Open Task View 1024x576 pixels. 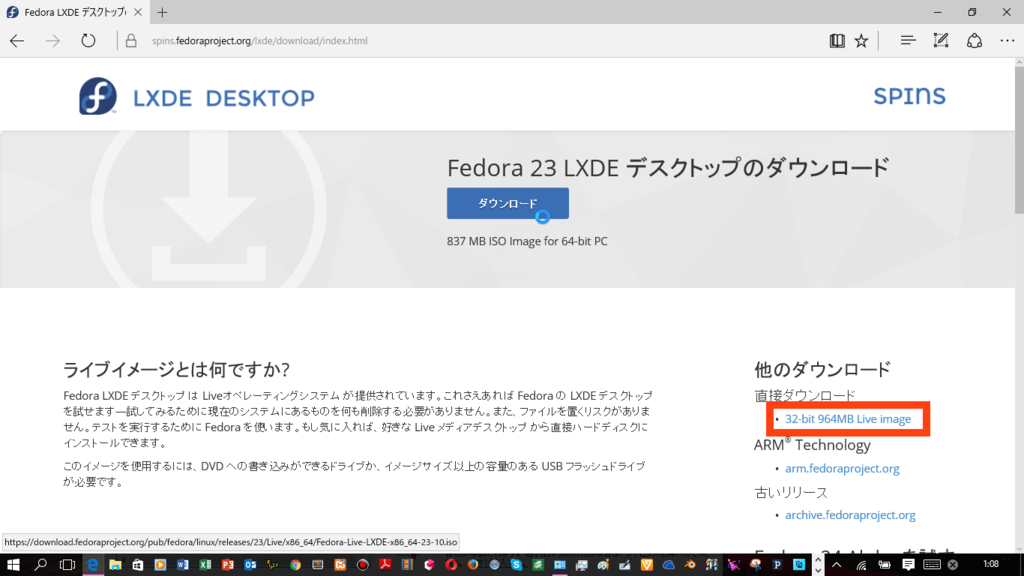[67, 565]
